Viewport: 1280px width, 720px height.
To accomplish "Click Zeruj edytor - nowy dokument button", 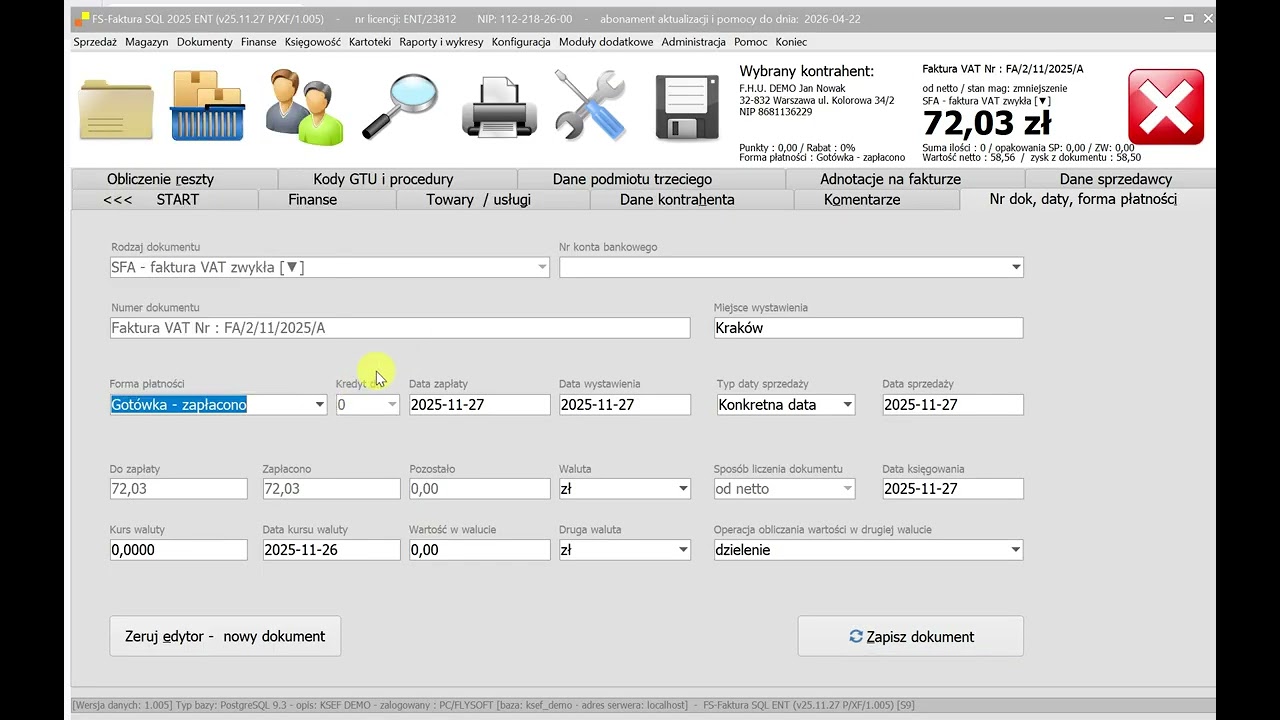I will [x=225, y=636].
